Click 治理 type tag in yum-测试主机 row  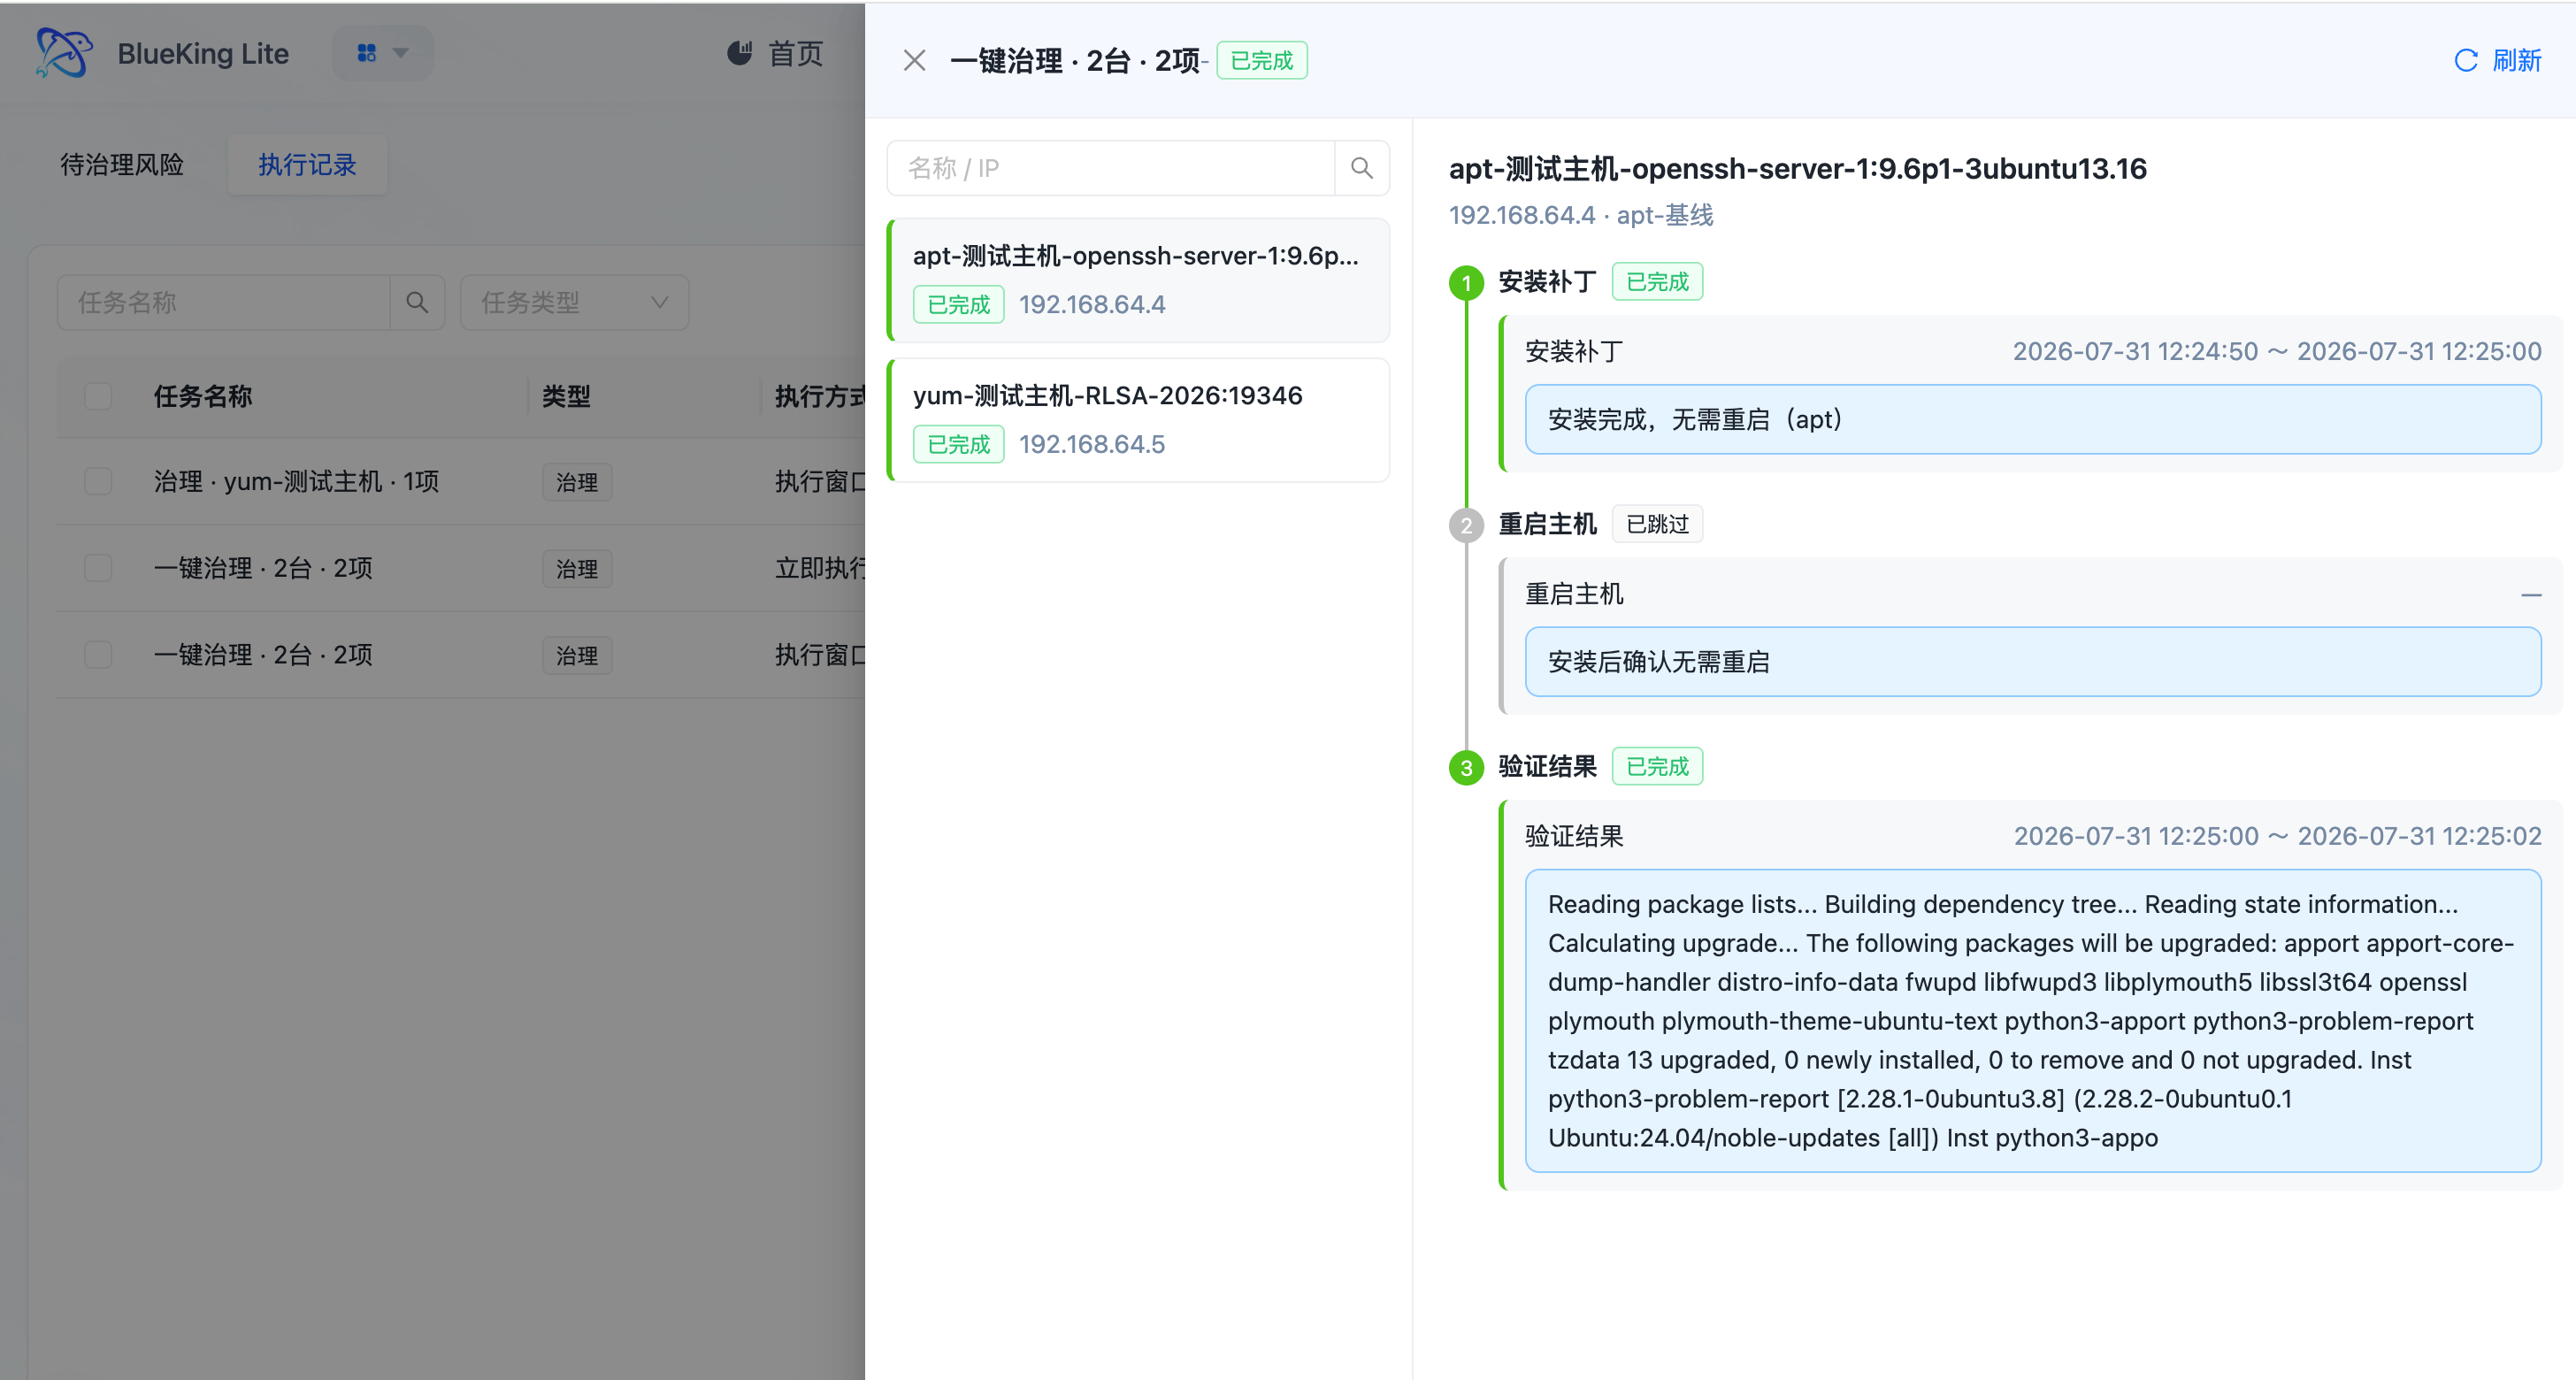tap(577, 482)
